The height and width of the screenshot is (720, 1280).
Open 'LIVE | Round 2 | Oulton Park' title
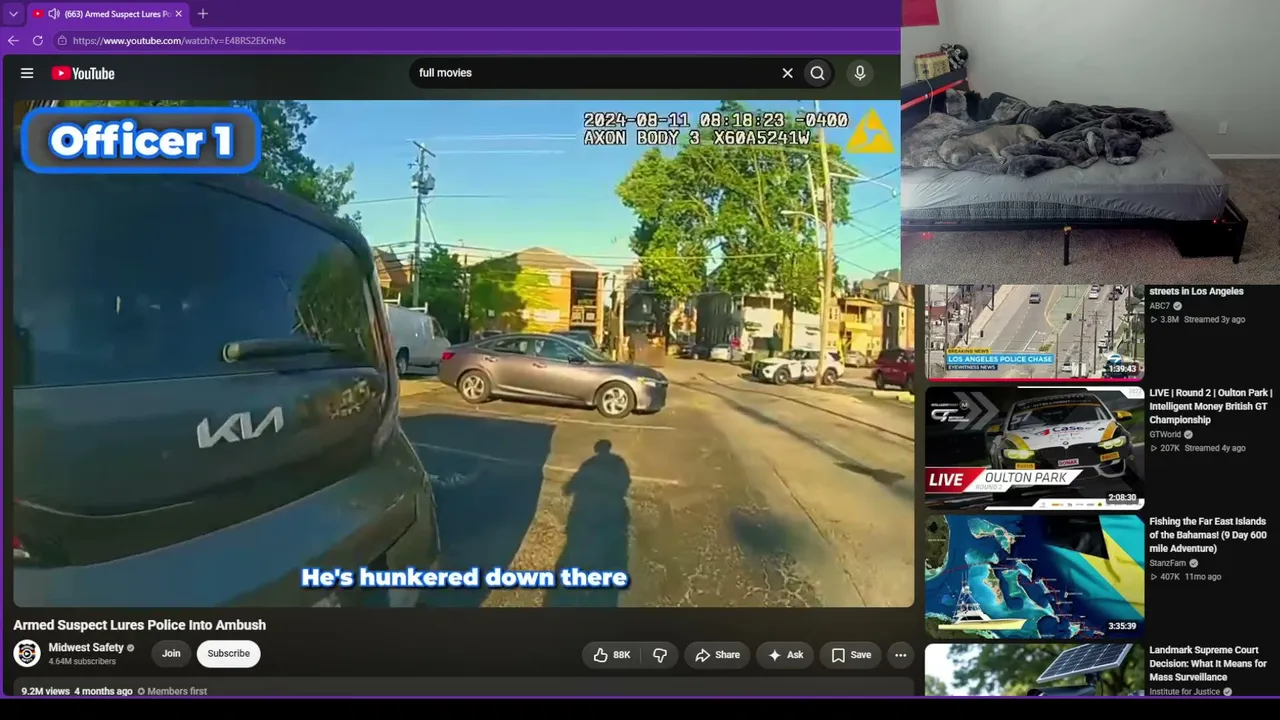tap(1211, 407)
